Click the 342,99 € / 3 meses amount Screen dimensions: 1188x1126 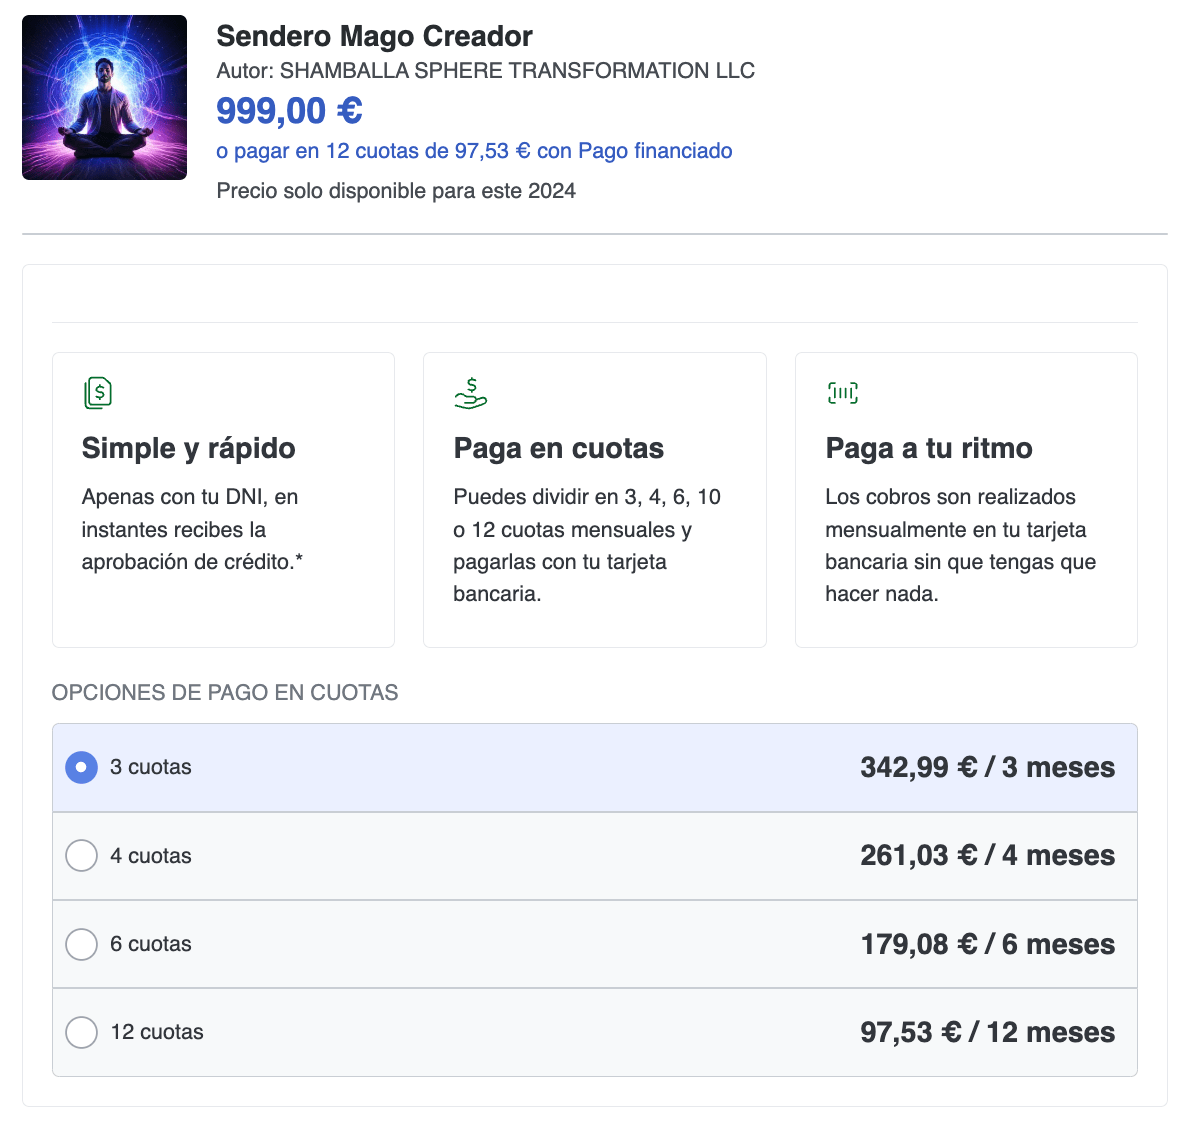pyautogui.click(x=988, y=767)
